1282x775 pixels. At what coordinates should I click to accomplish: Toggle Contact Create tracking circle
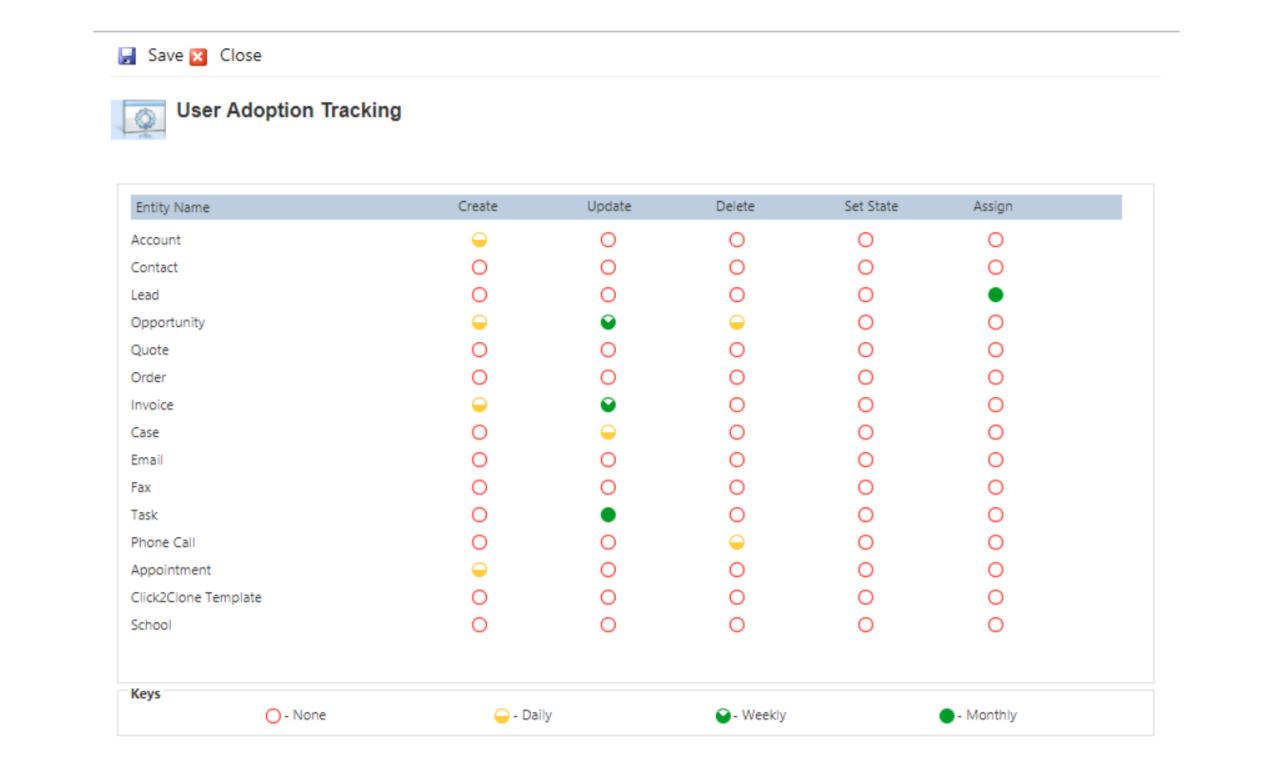click(479, 268)
